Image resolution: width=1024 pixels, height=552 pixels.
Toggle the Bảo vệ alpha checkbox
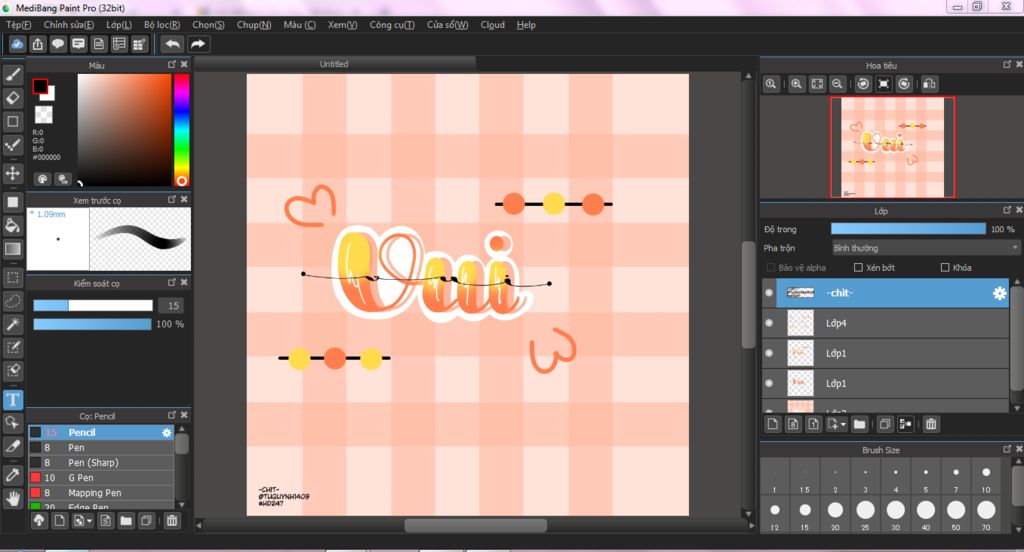[x=770, y=267]
